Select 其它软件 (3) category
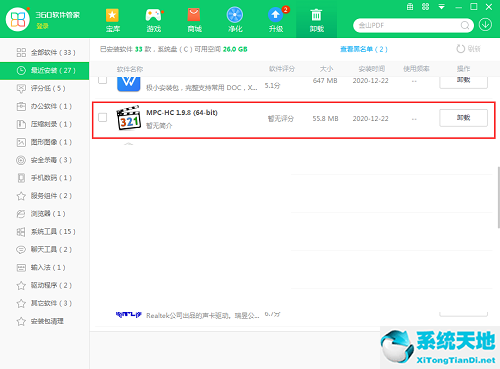500x369 pixels. [x=45, y=303]
